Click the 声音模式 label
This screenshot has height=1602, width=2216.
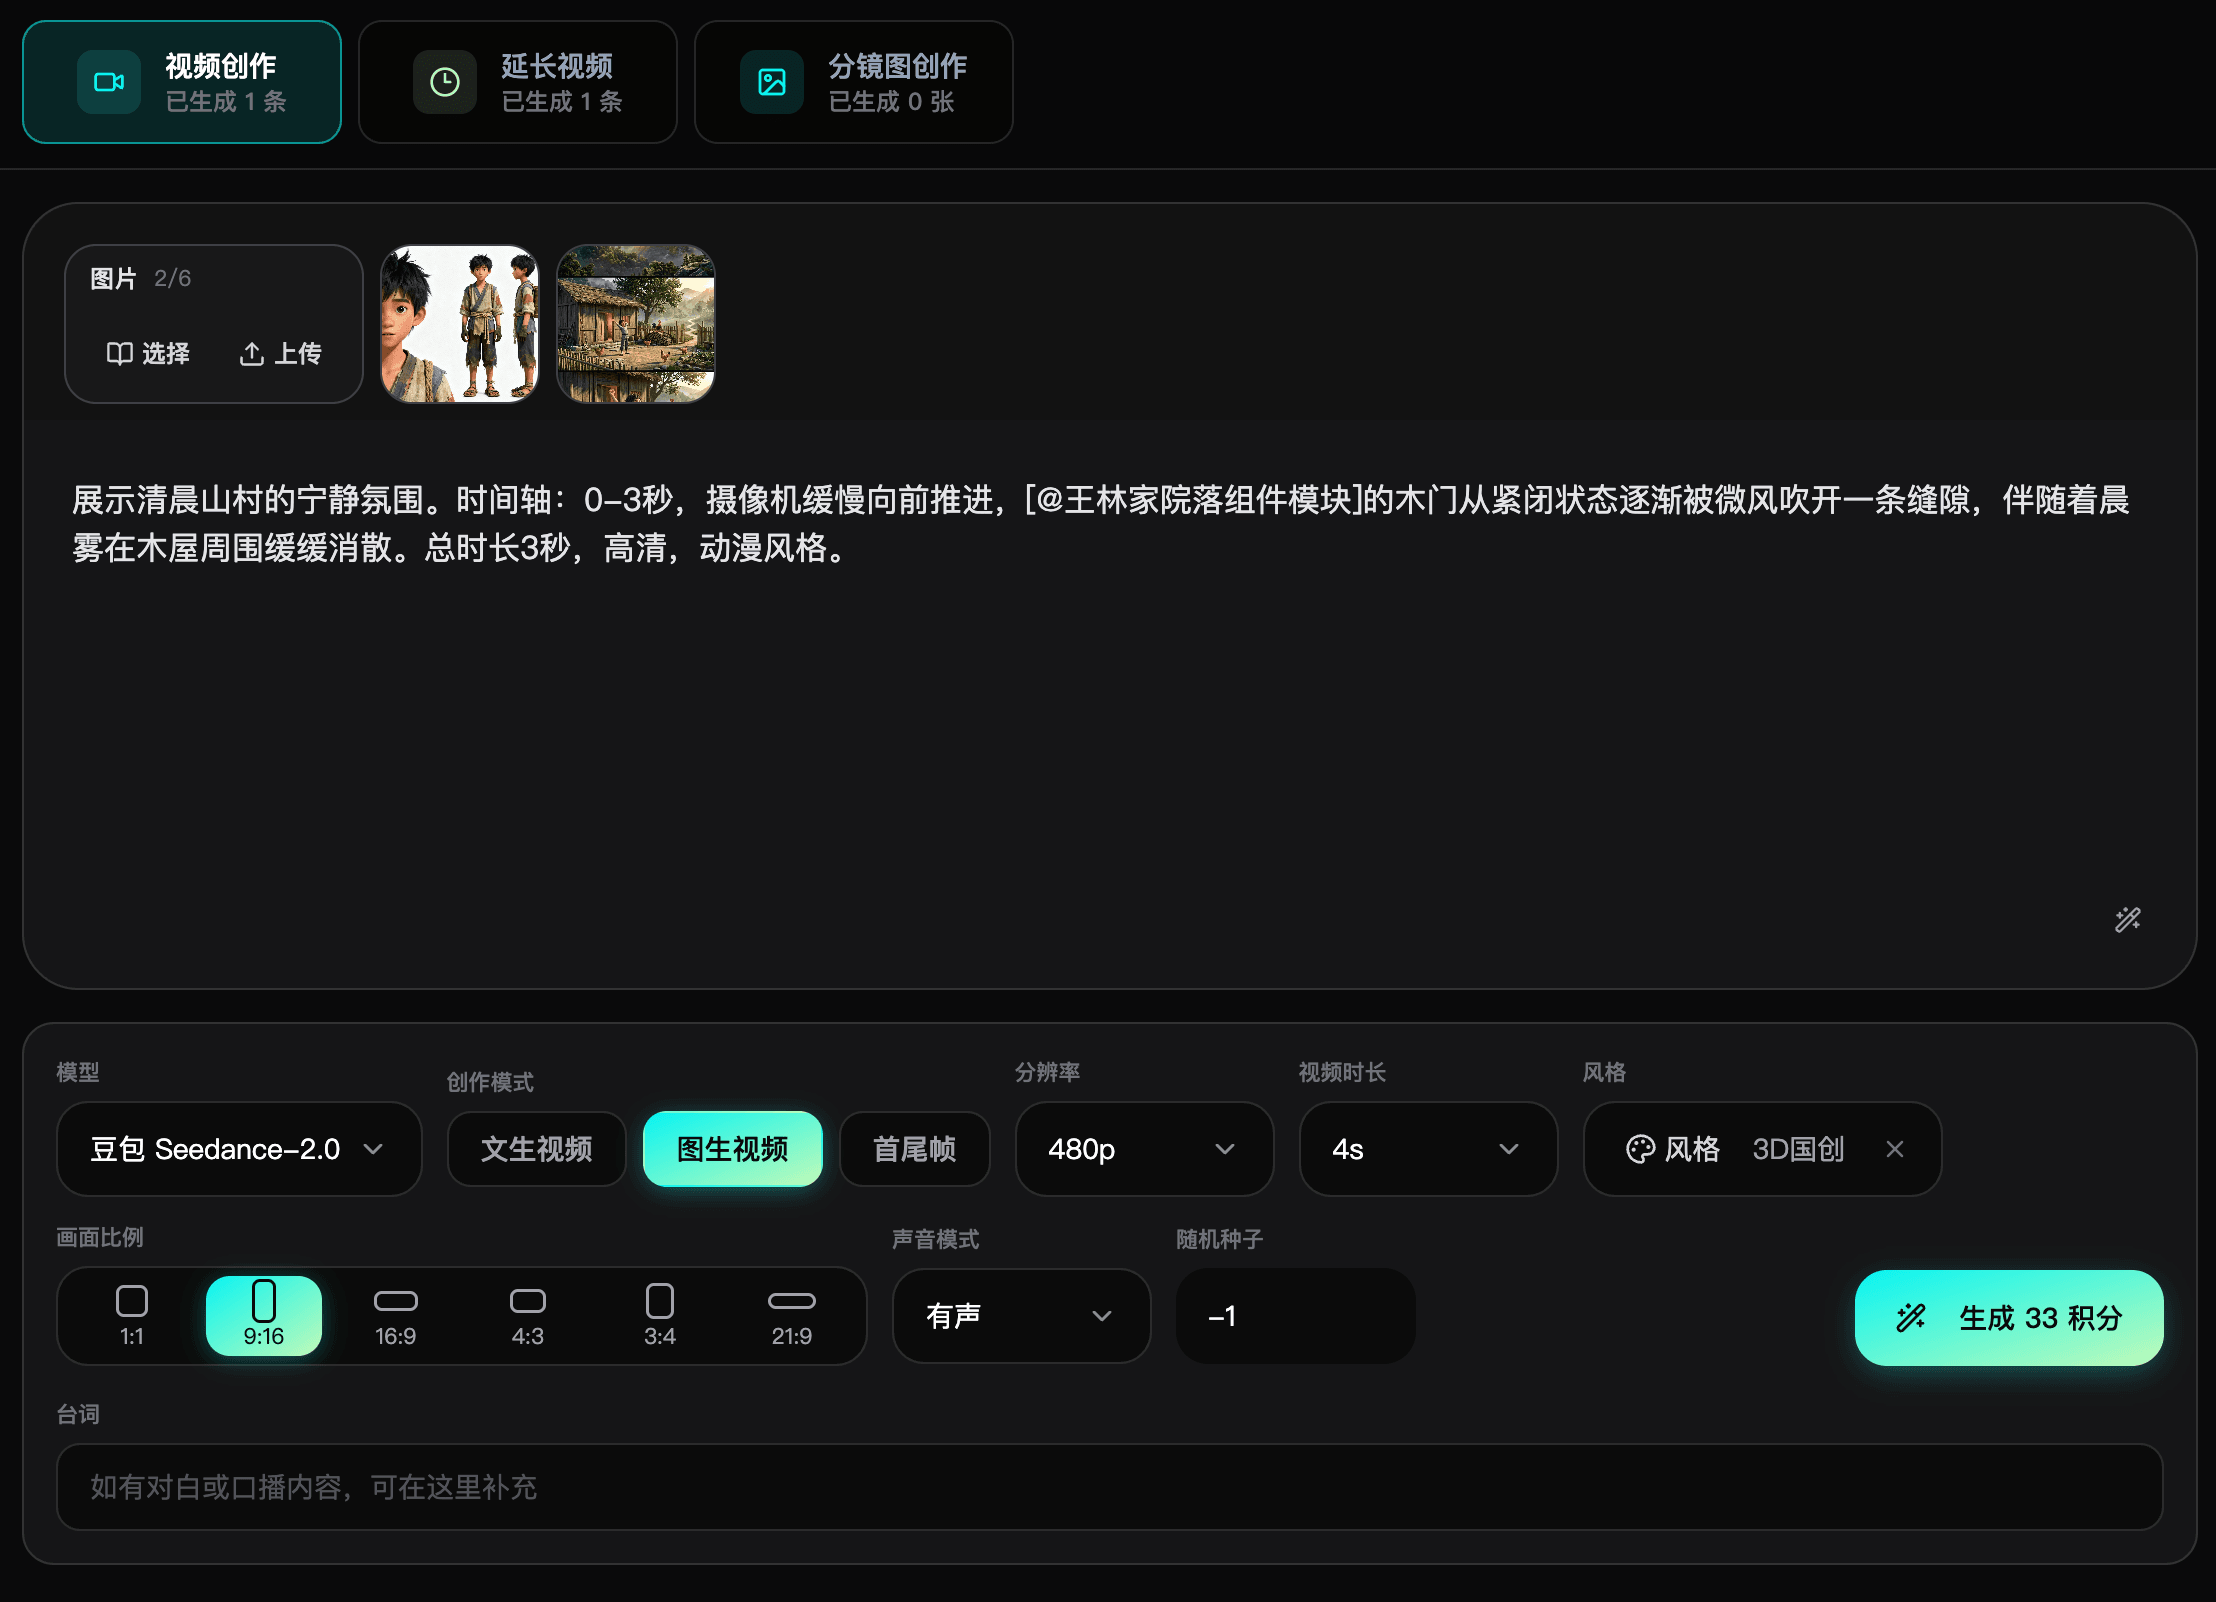tap(936, 1239)
